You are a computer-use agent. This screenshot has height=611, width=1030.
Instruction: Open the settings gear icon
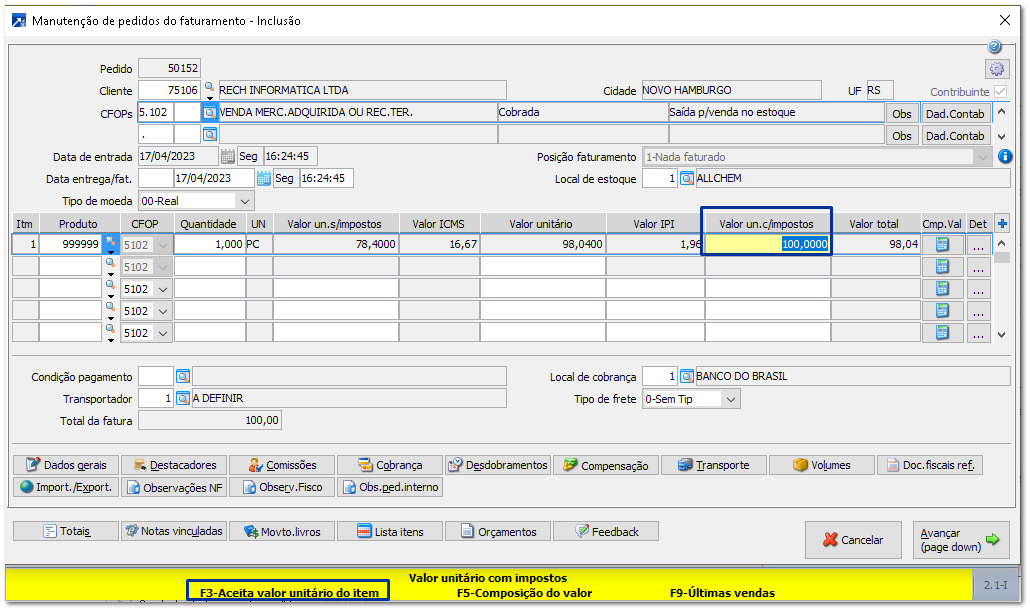(x=996, y=69)
